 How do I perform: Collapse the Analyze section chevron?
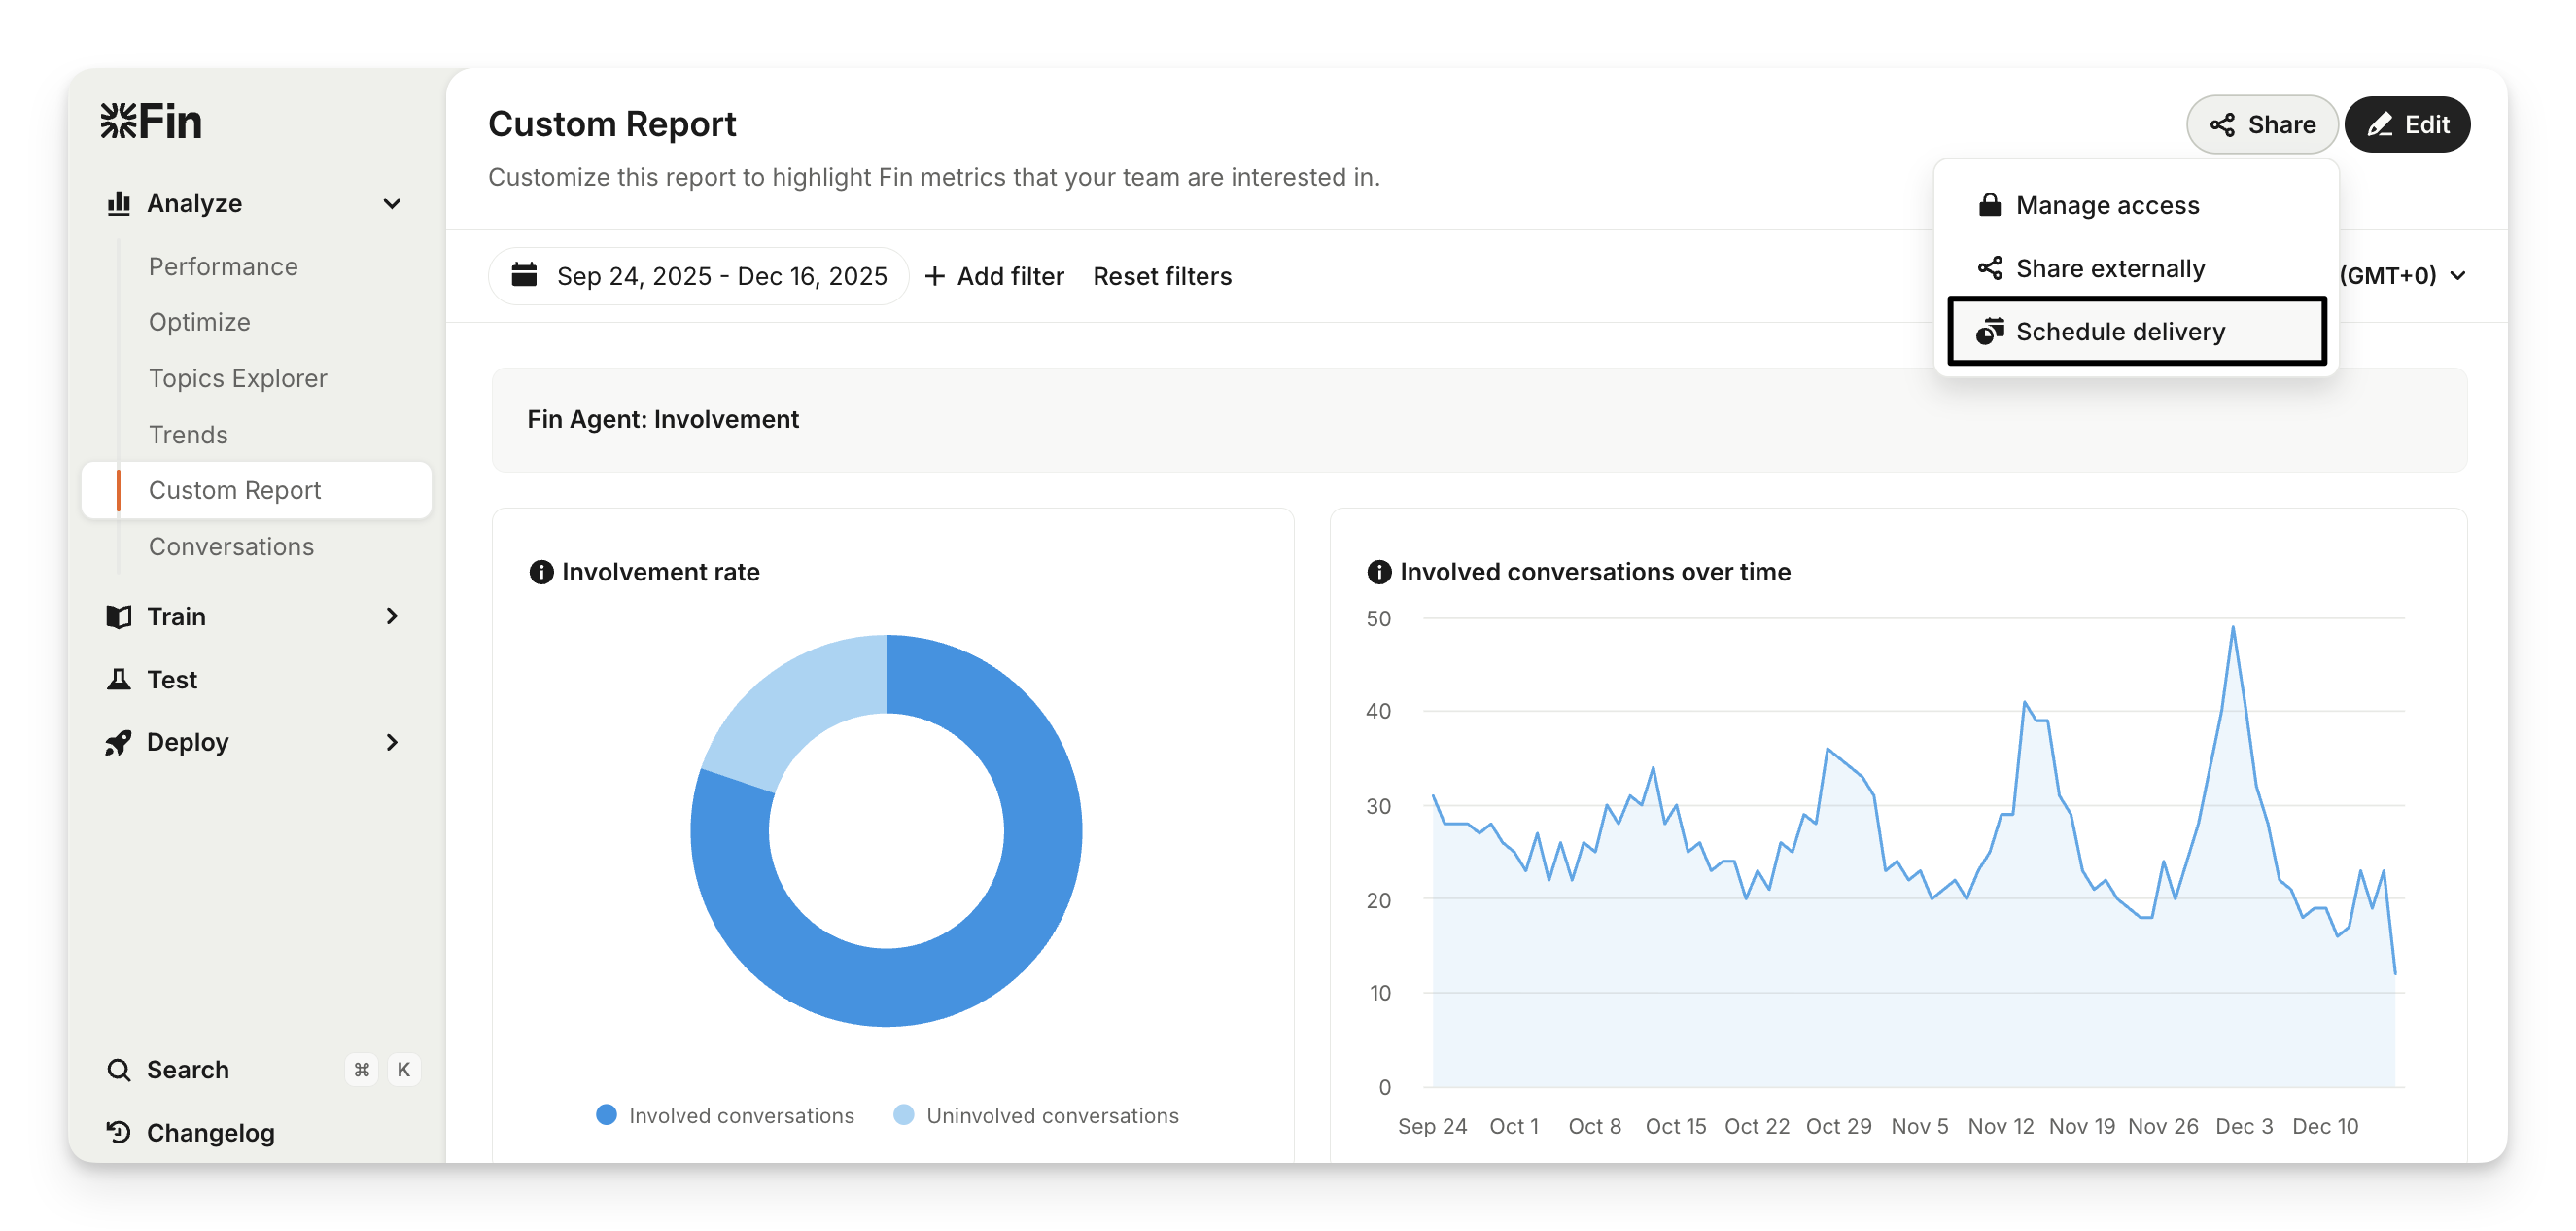point(392,204)
